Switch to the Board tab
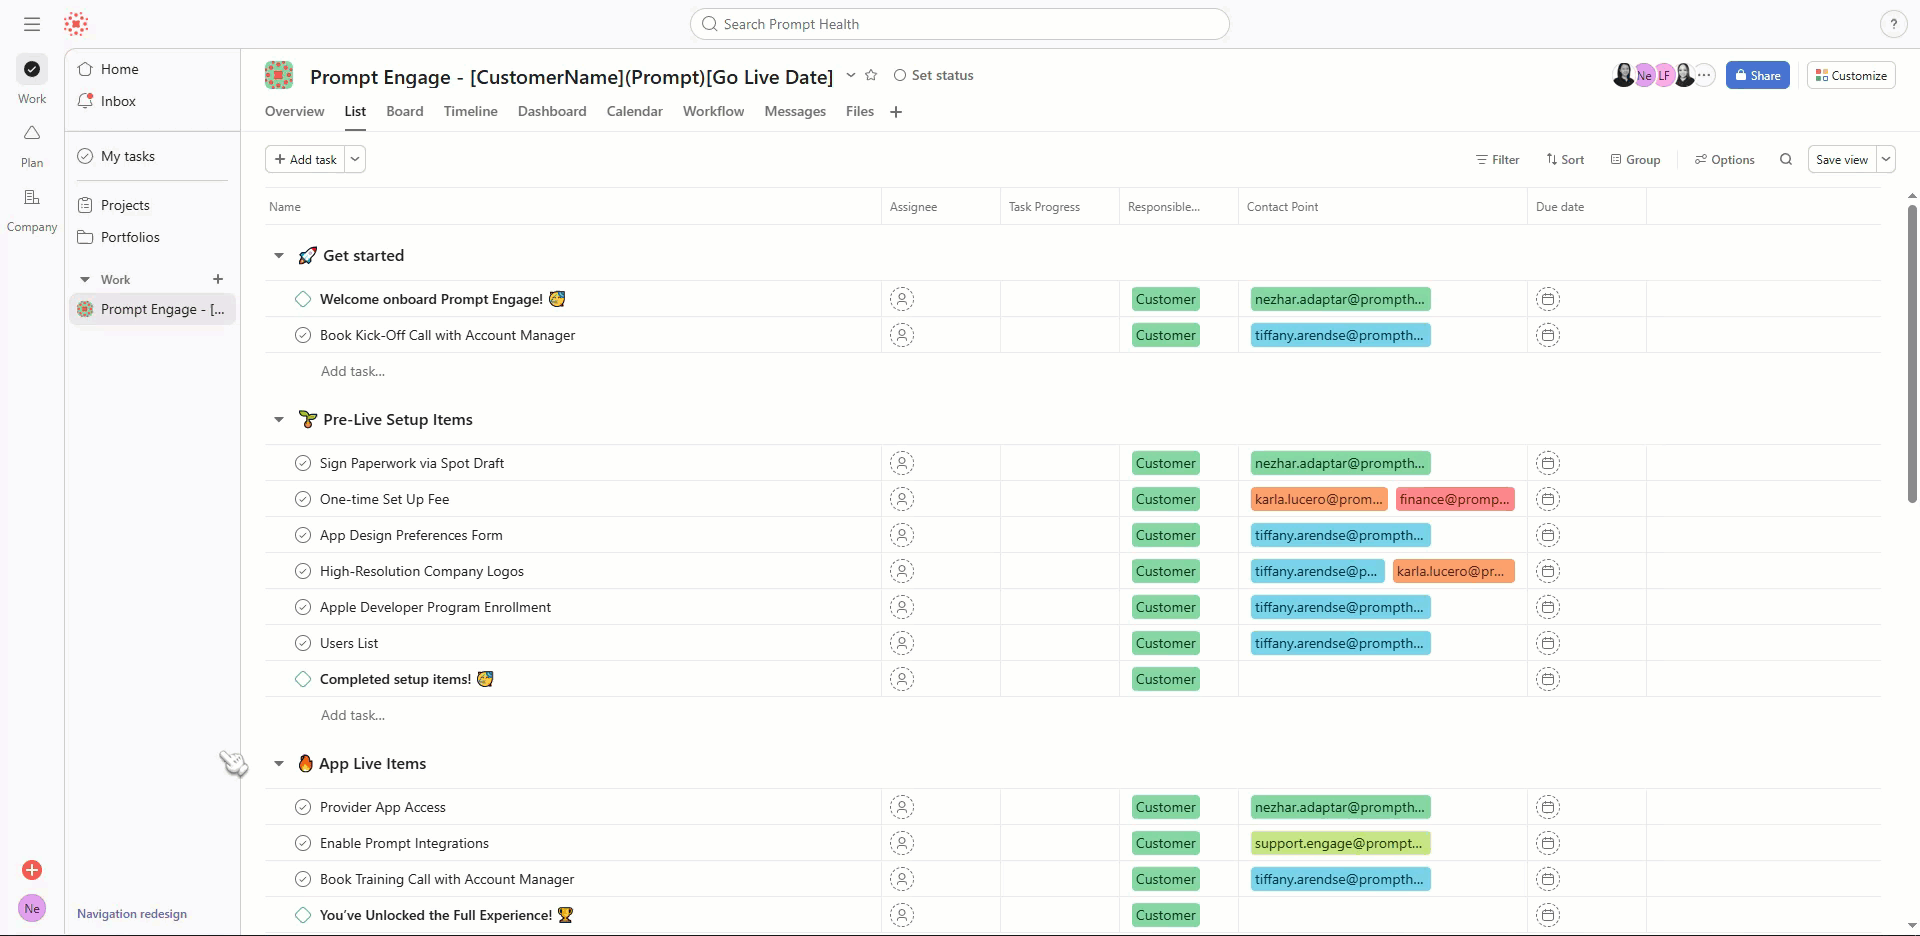This screenshot has width=1920, height=936. coord(405,111)
